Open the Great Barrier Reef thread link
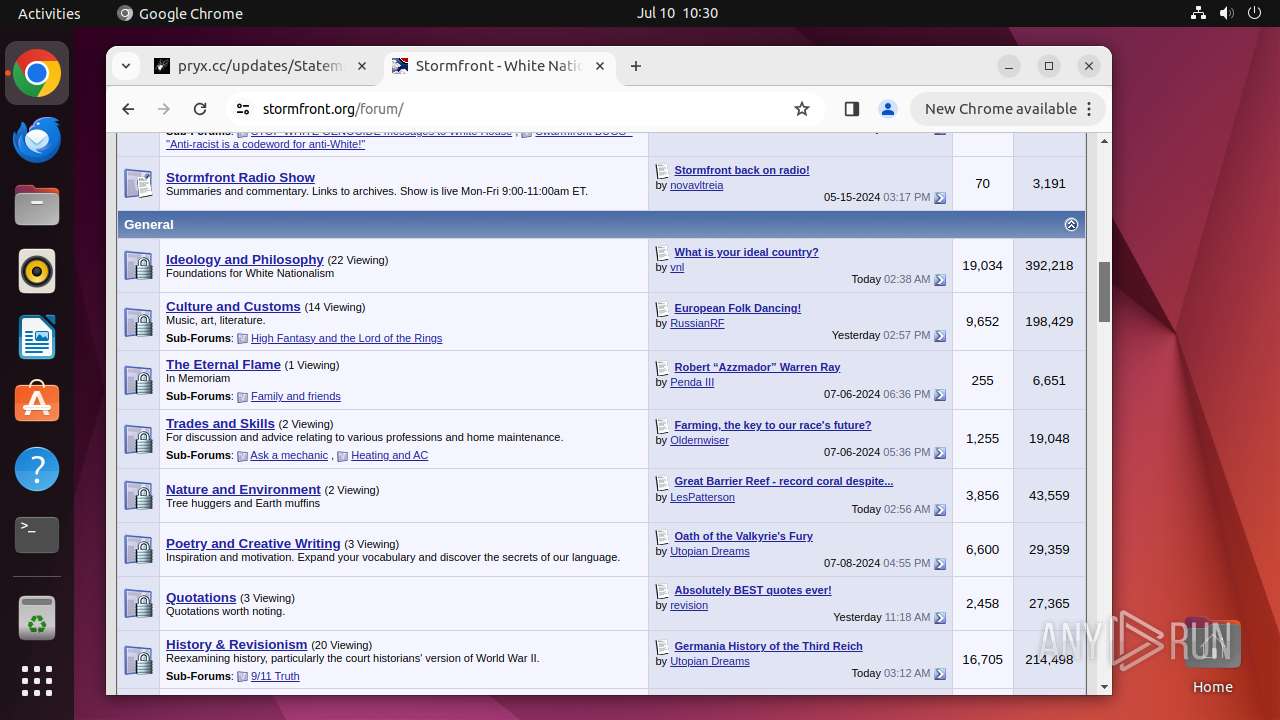 (784, 481)
